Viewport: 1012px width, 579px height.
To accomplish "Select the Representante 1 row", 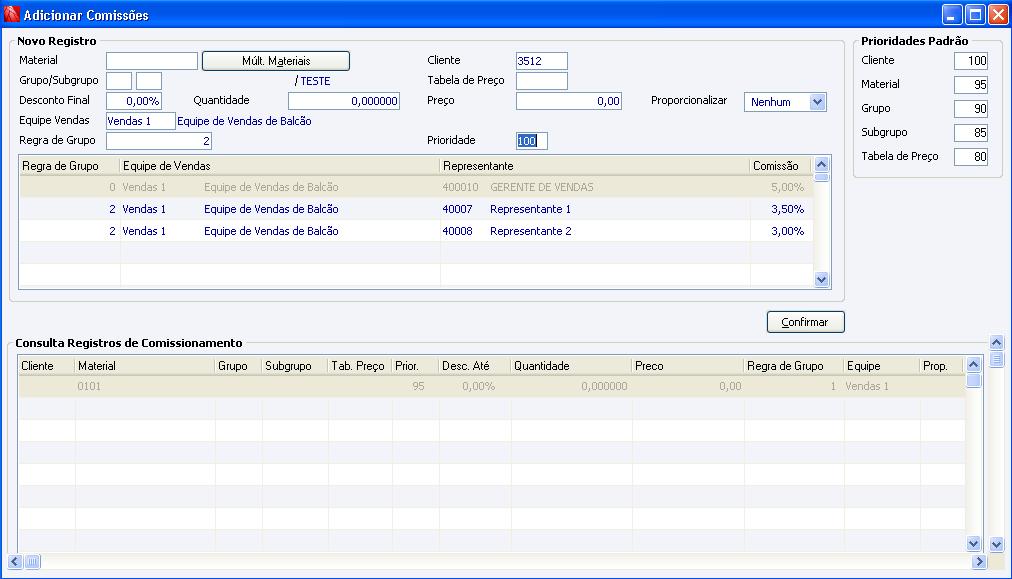I will (x=416, y=209).
